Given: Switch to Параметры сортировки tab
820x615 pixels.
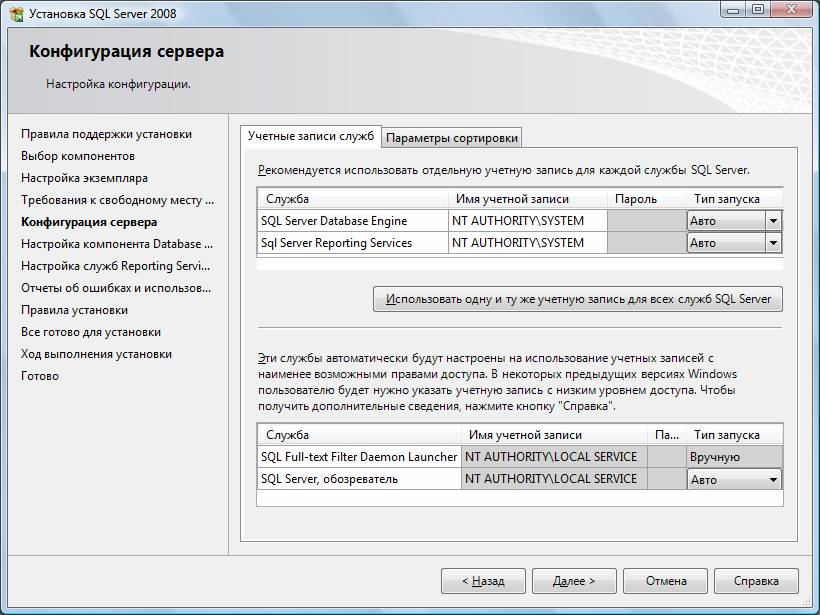Looking at the screenshot, I should [x=452, y=138].
